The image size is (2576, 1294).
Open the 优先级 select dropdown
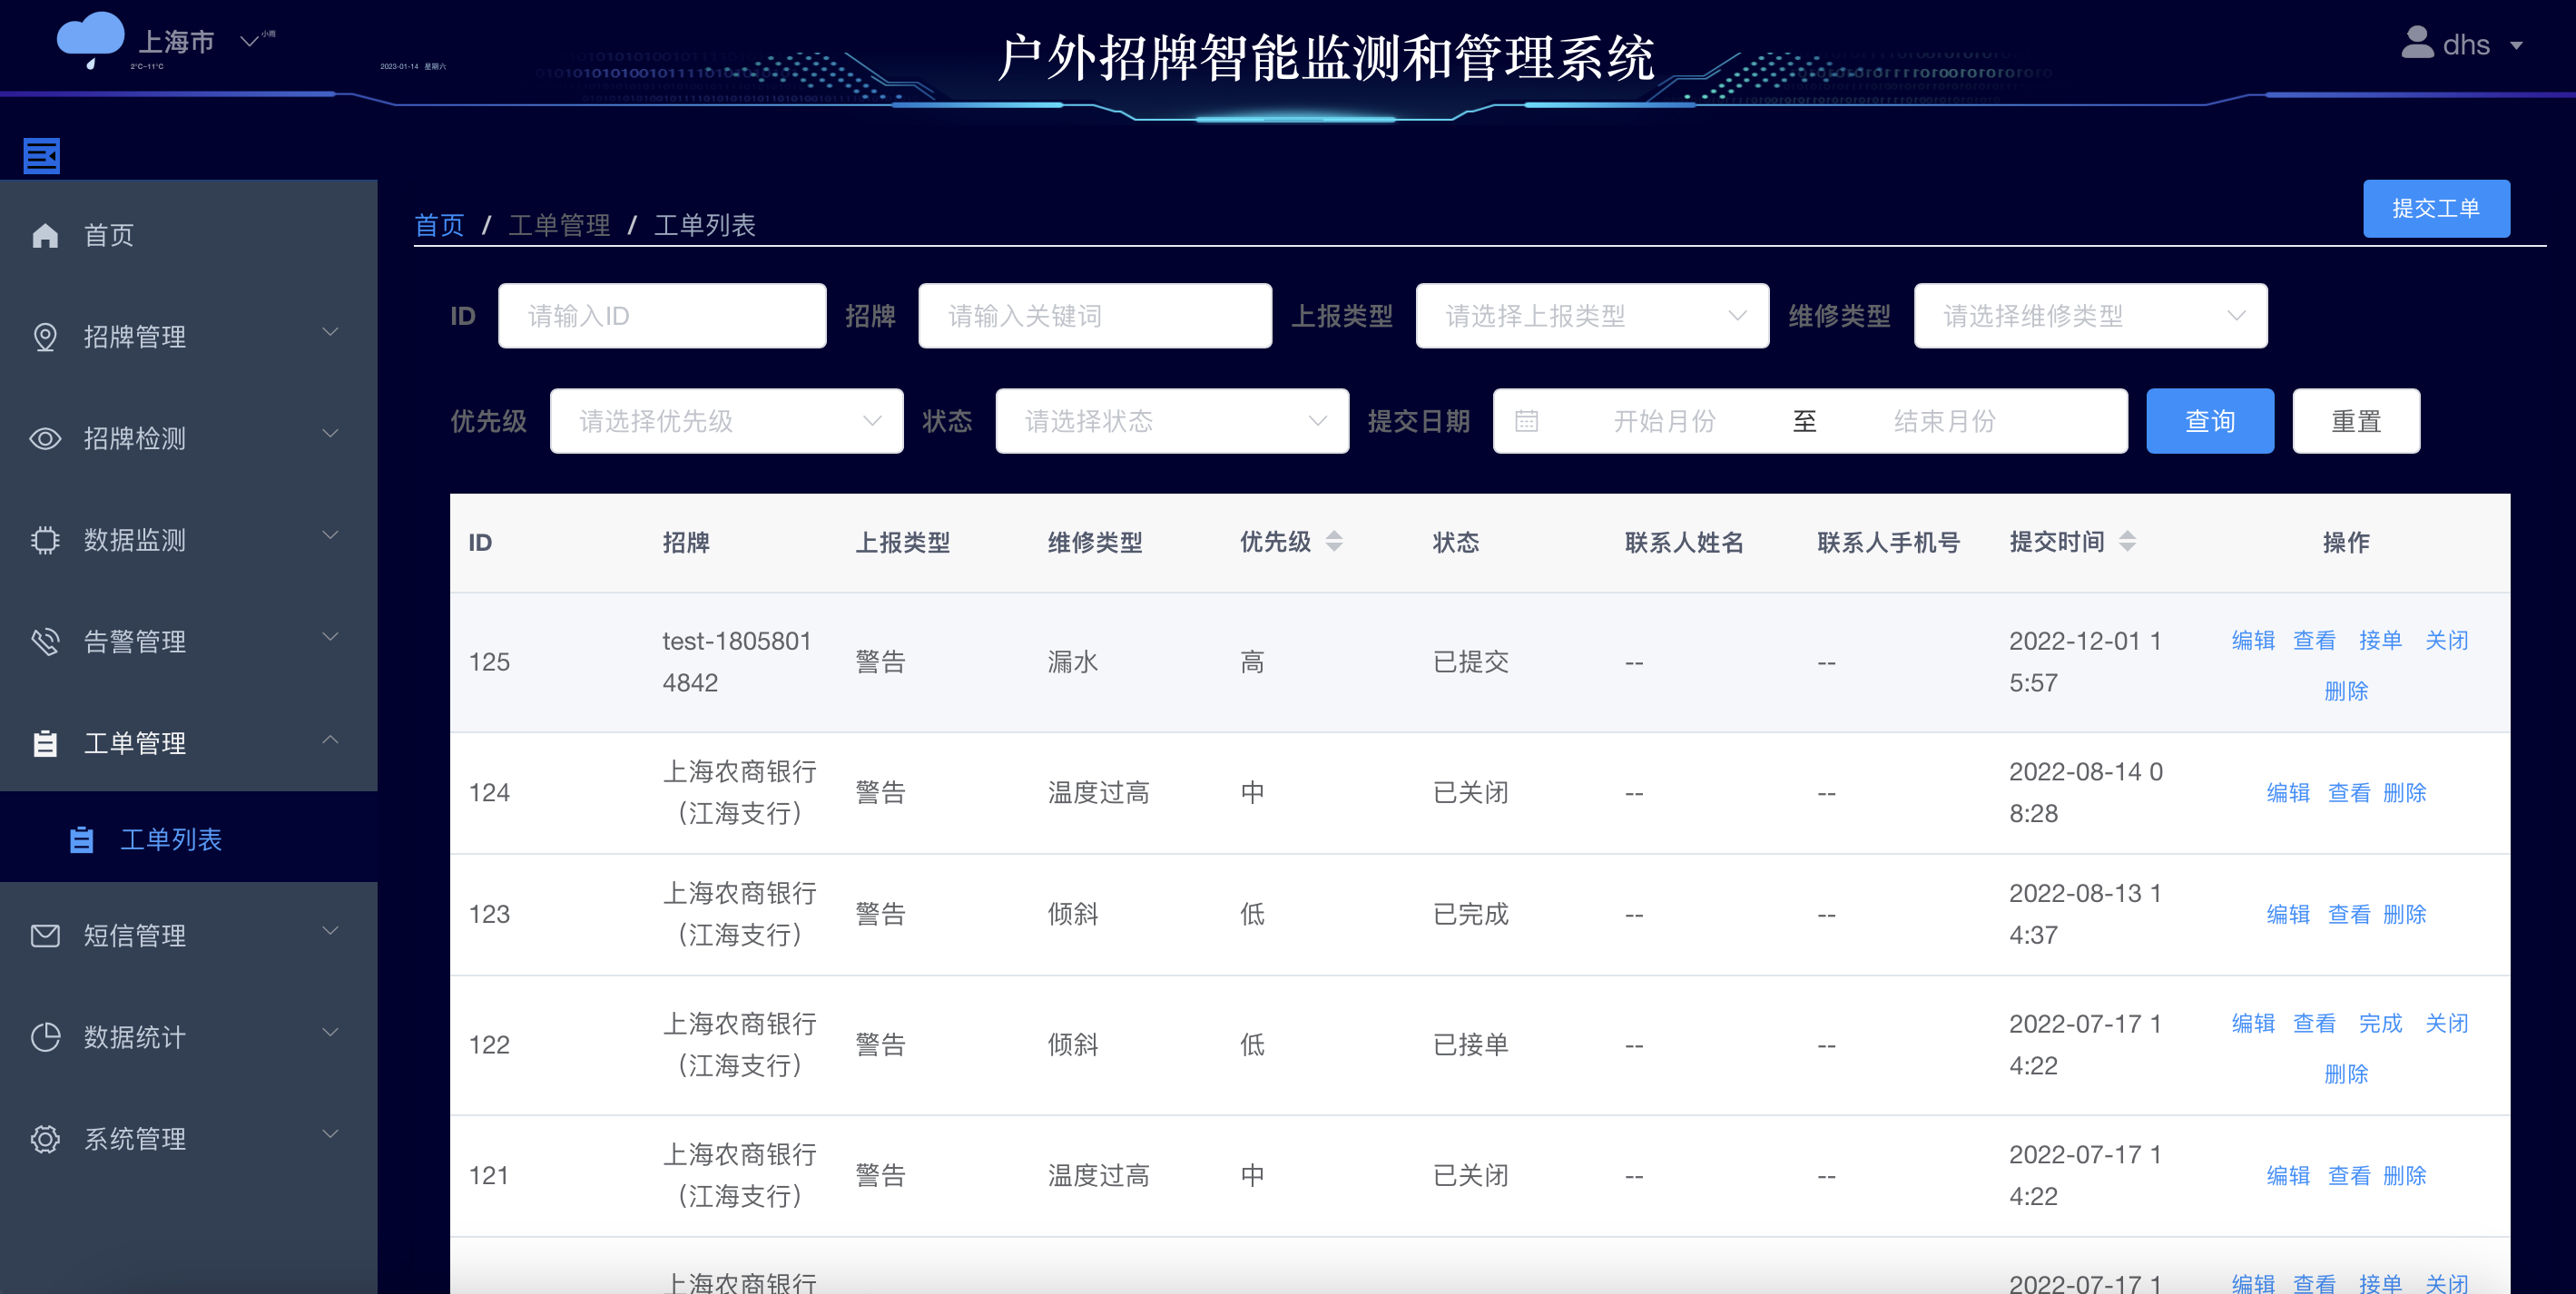point(726,421)
